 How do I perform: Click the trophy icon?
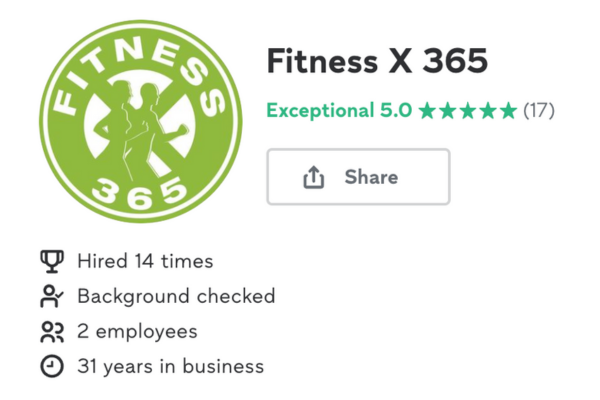click(51, 262)
